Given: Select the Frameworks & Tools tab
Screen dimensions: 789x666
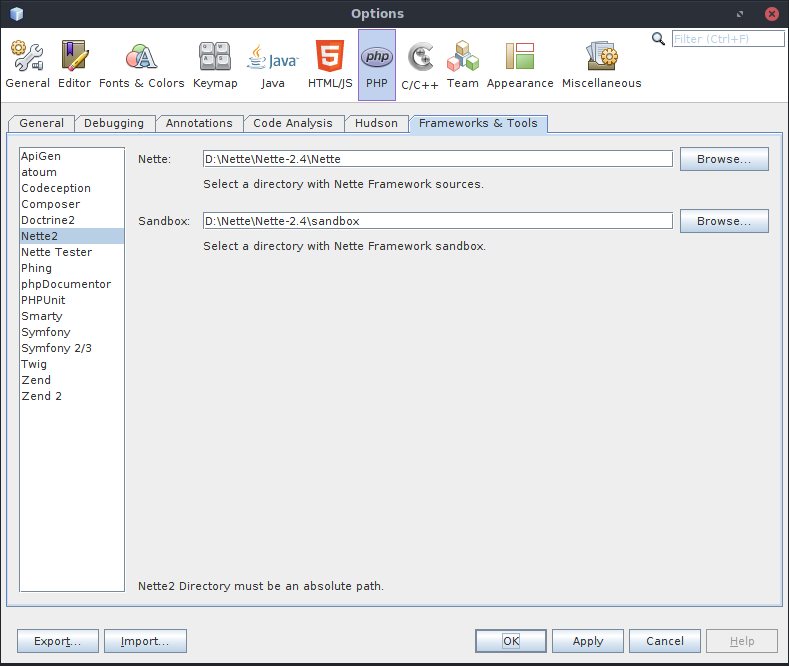Looking at the screenshot, I should (x=478, y=123).
